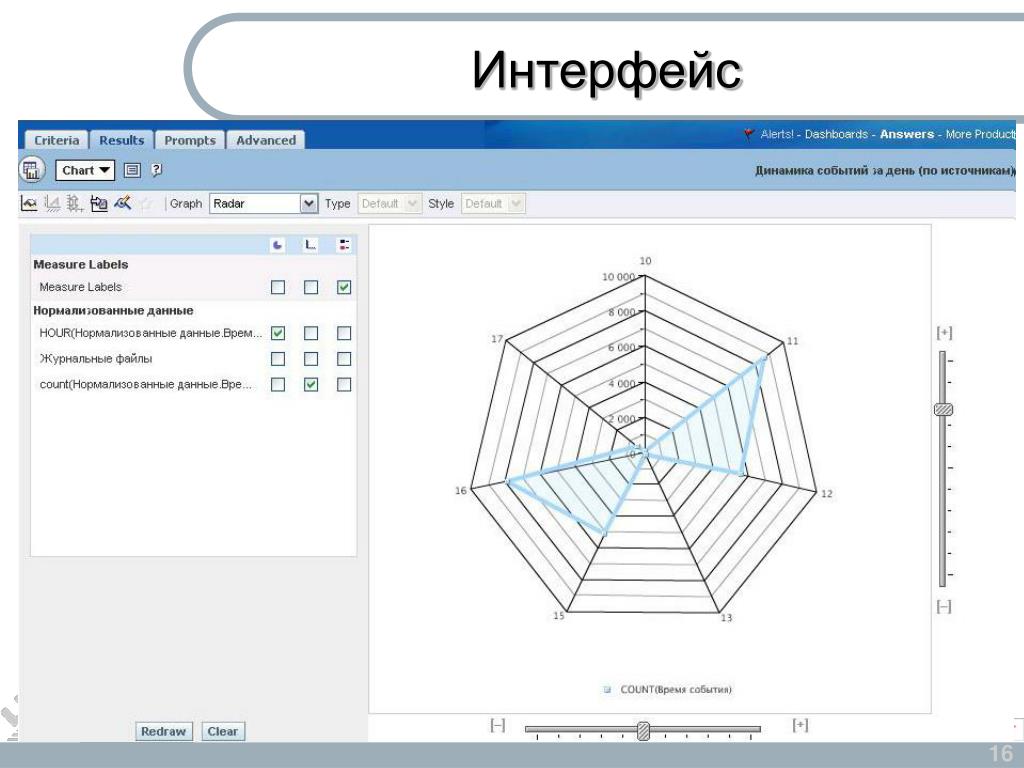Check Журнальные файлы pie-column checkbox
Viewport: 1024px width, 768px height.
278,359
